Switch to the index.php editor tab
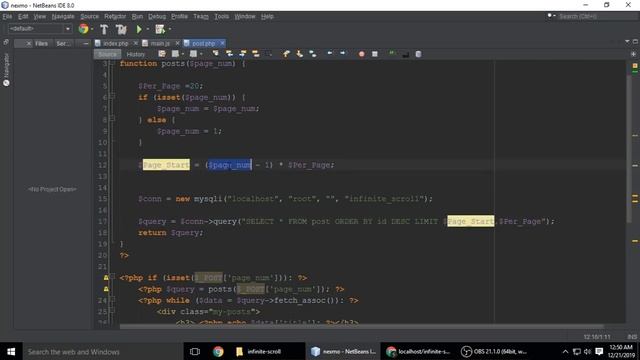The width and height of the screenshot is (640, 360). point(116,43)
